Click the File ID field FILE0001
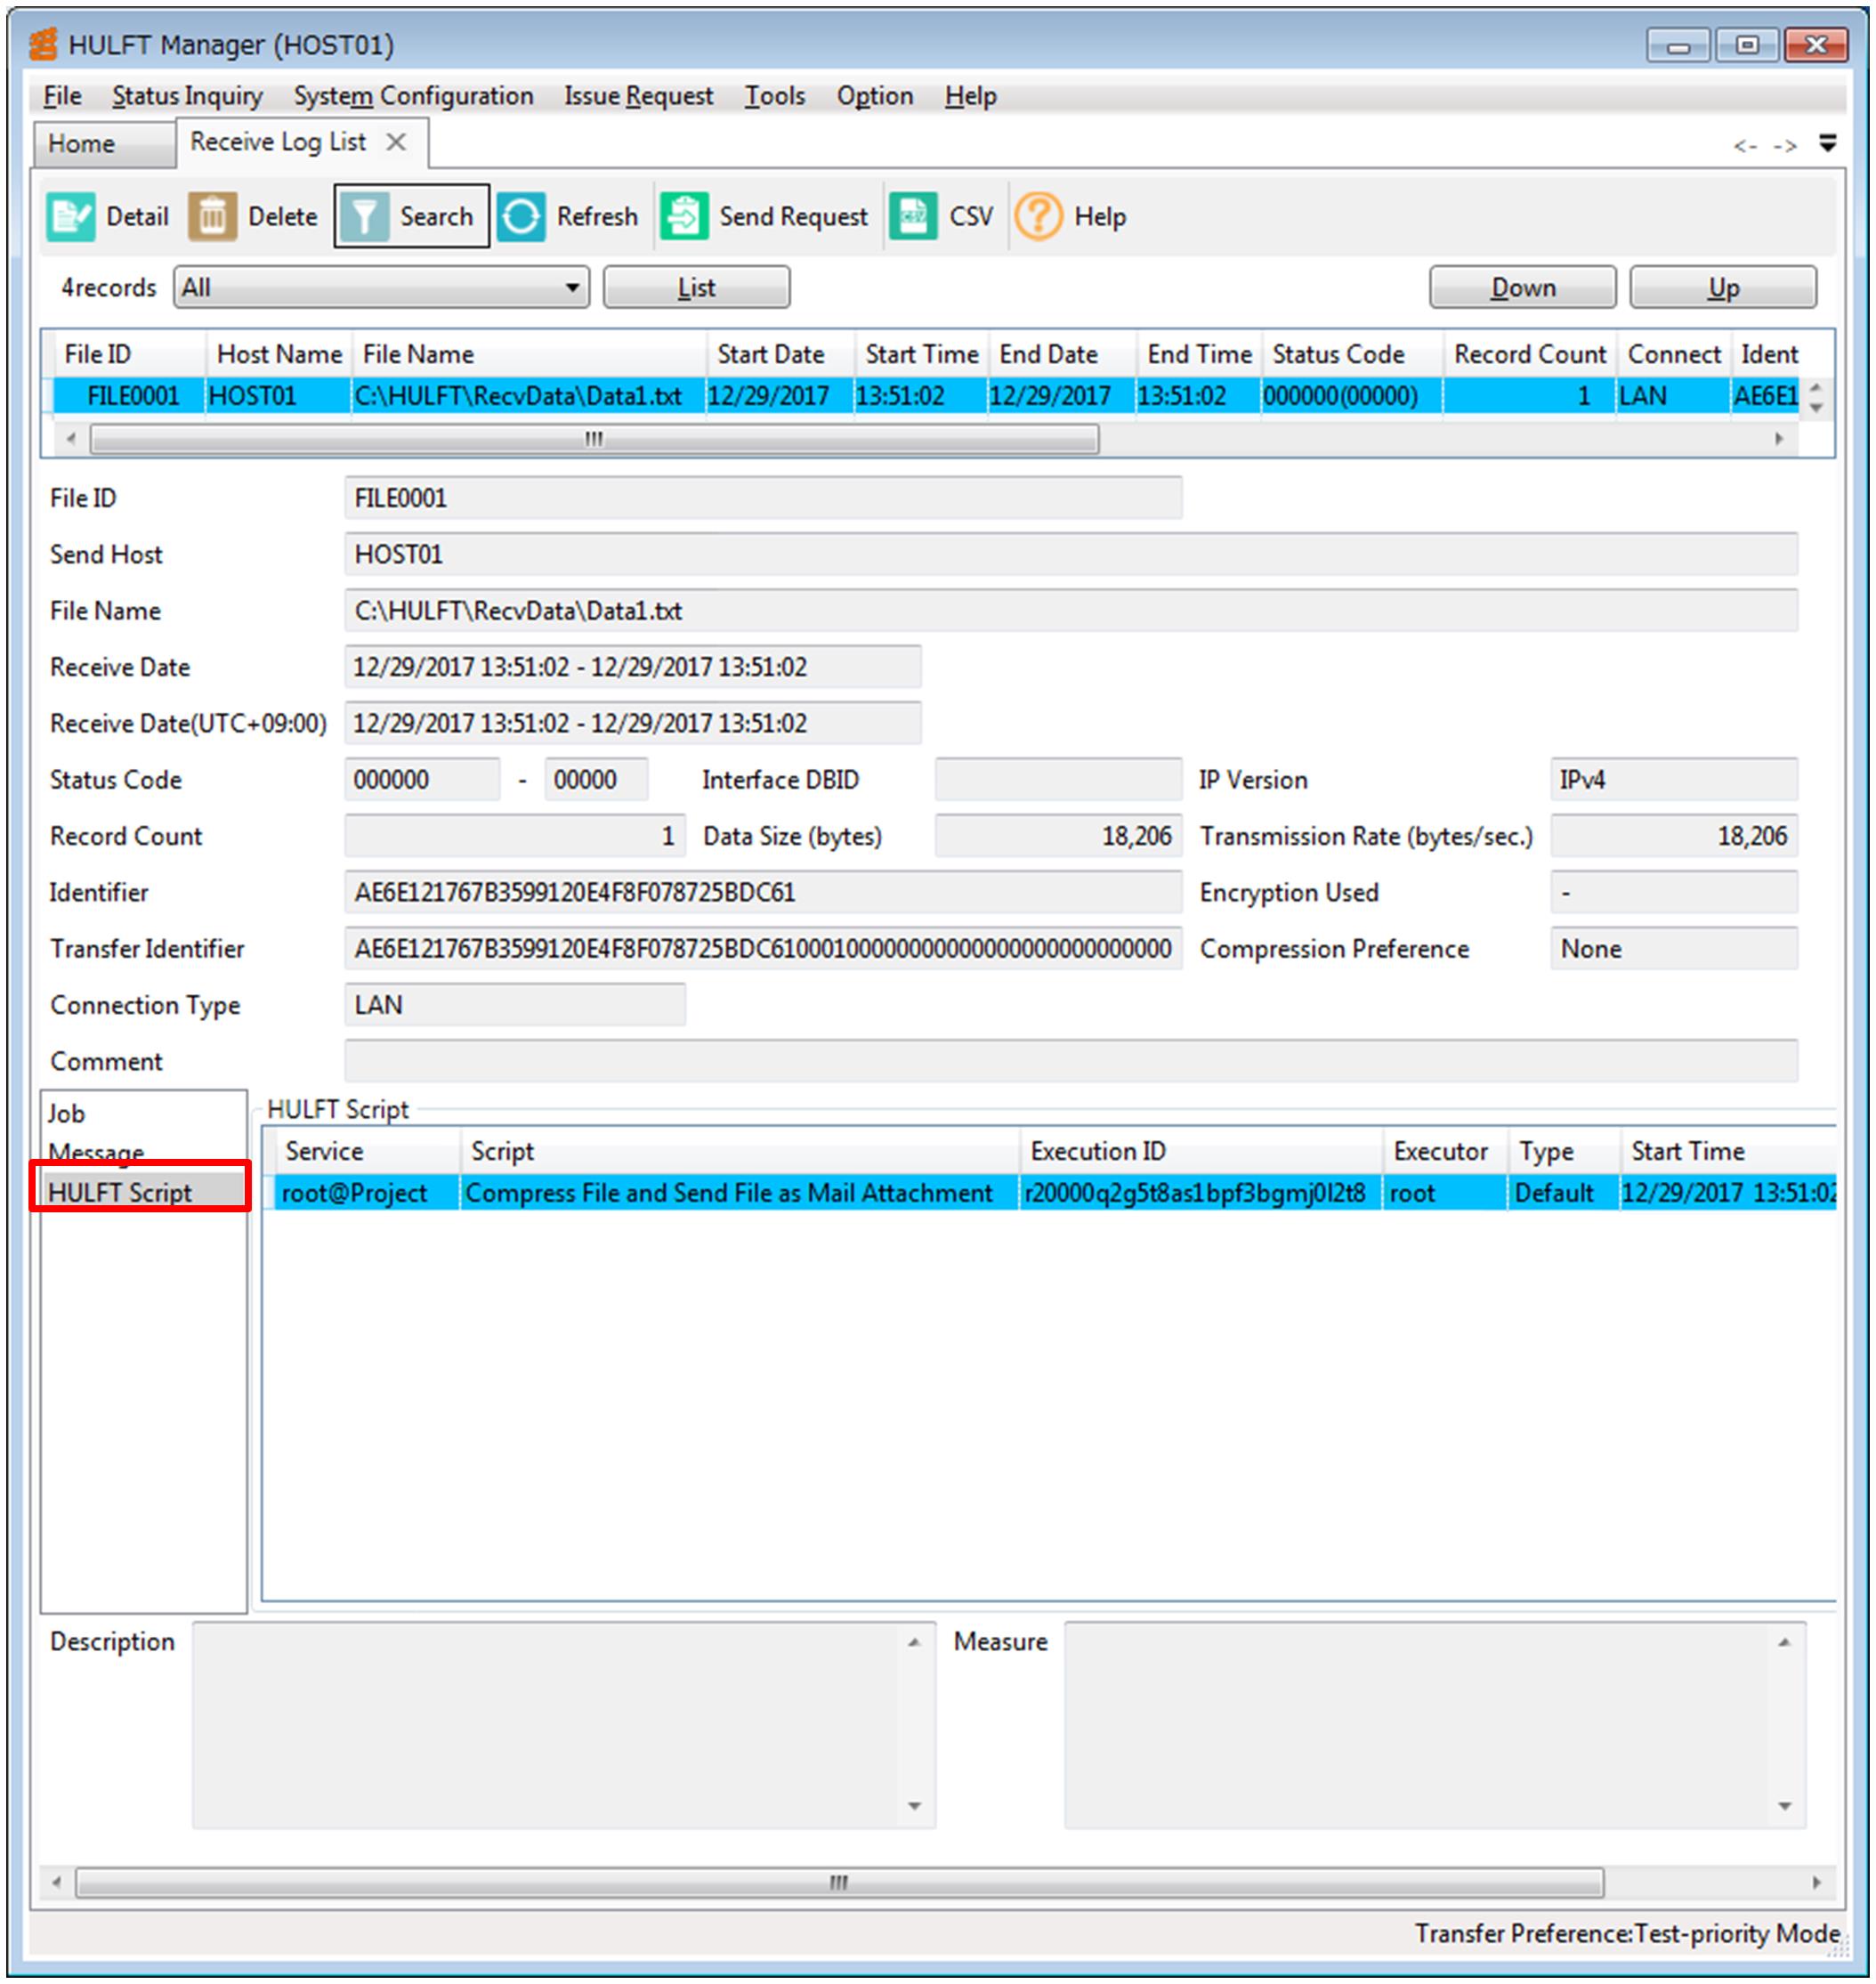This screenshot has width=1876, height=1984. pos(763,498)
